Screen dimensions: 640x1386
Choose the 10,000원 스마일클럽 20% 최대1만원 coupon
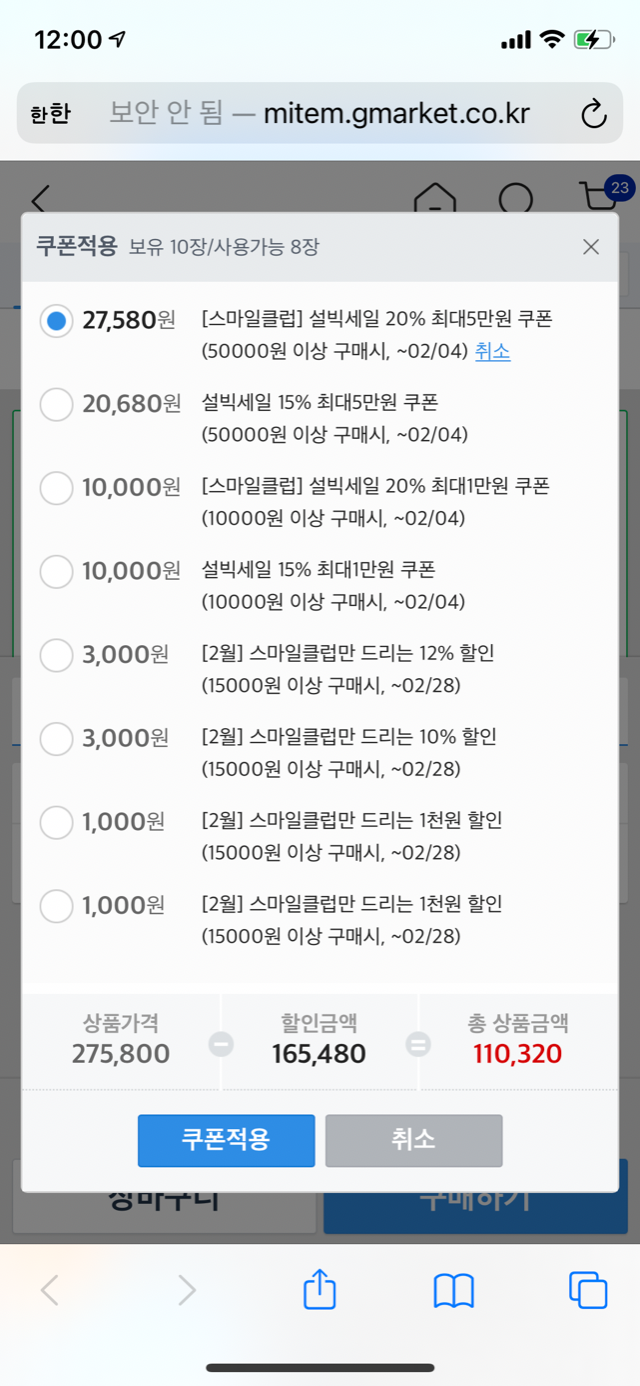57,488
